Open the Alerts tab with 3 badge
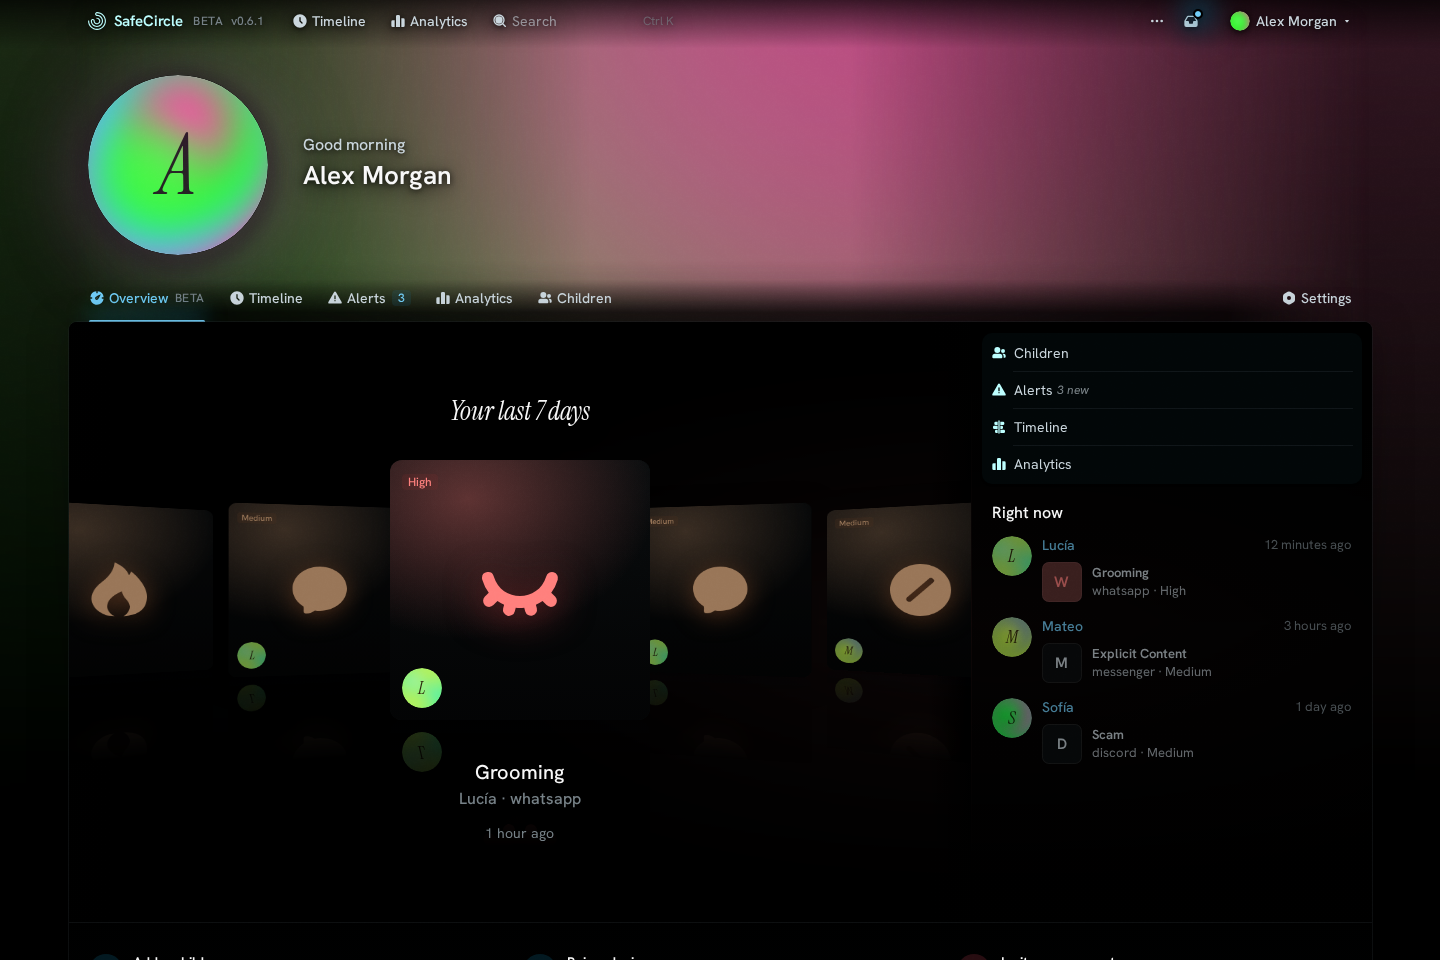Image resolution: width=1440 pixels, height=960 pixels. (x=368, y=298)
